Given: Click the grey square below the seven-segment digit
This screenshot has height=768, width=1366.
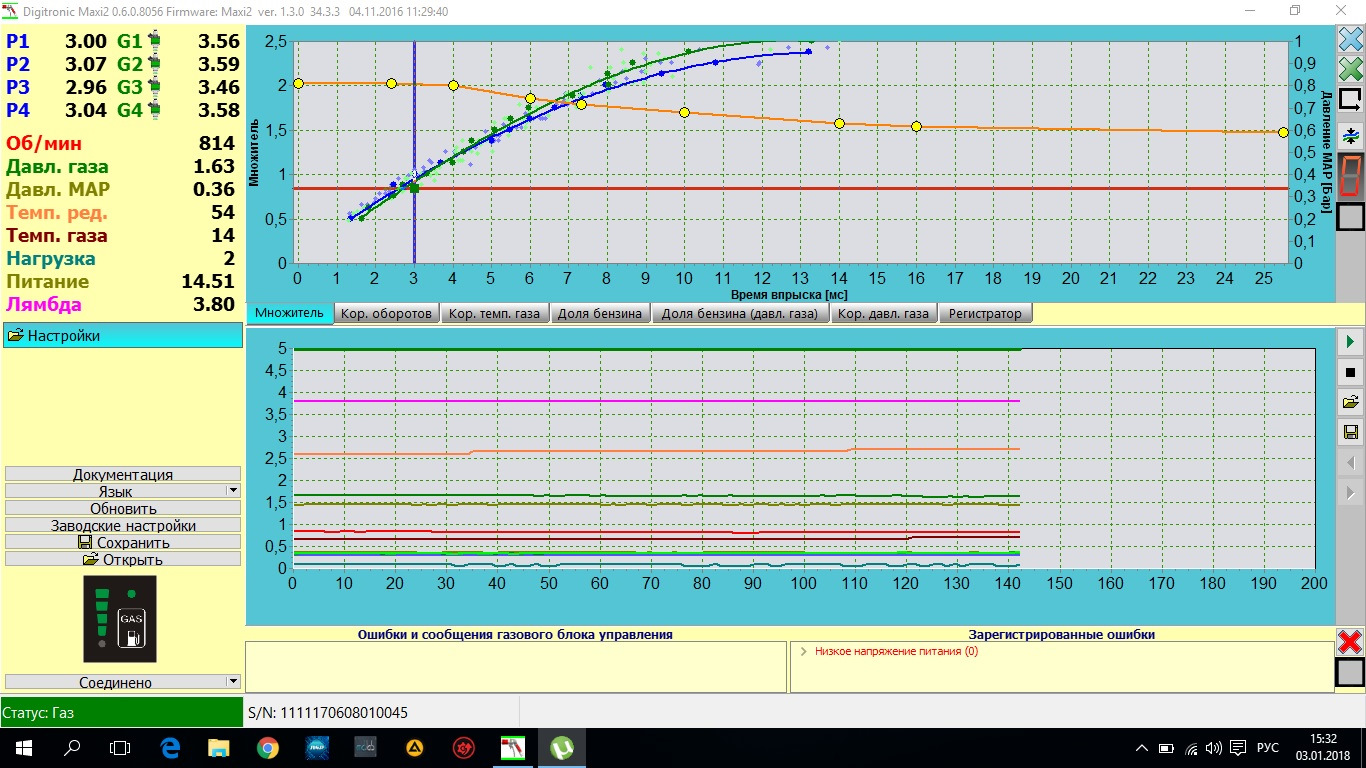Looking at the screenshot, I should pyautogui.click(x=1350, y=216).
